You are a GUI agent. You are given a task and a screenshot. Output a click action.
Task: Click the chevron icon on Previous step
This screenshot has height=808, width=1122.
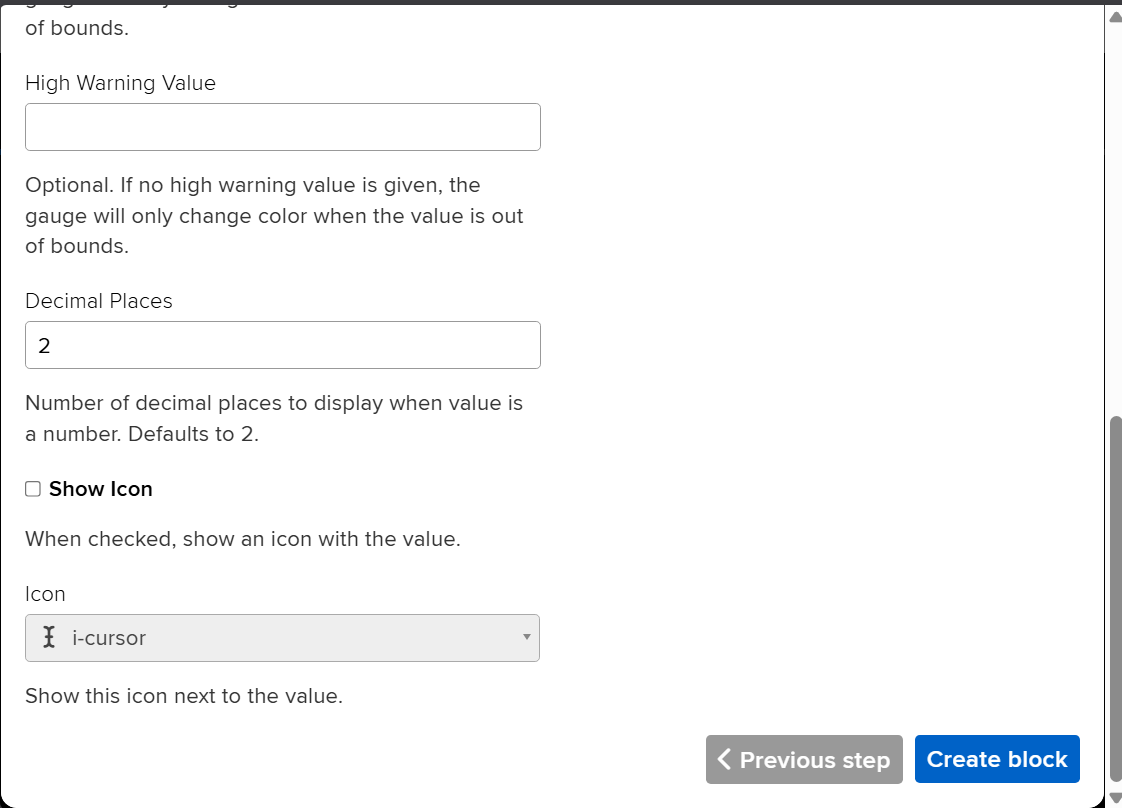coord(724,759)
